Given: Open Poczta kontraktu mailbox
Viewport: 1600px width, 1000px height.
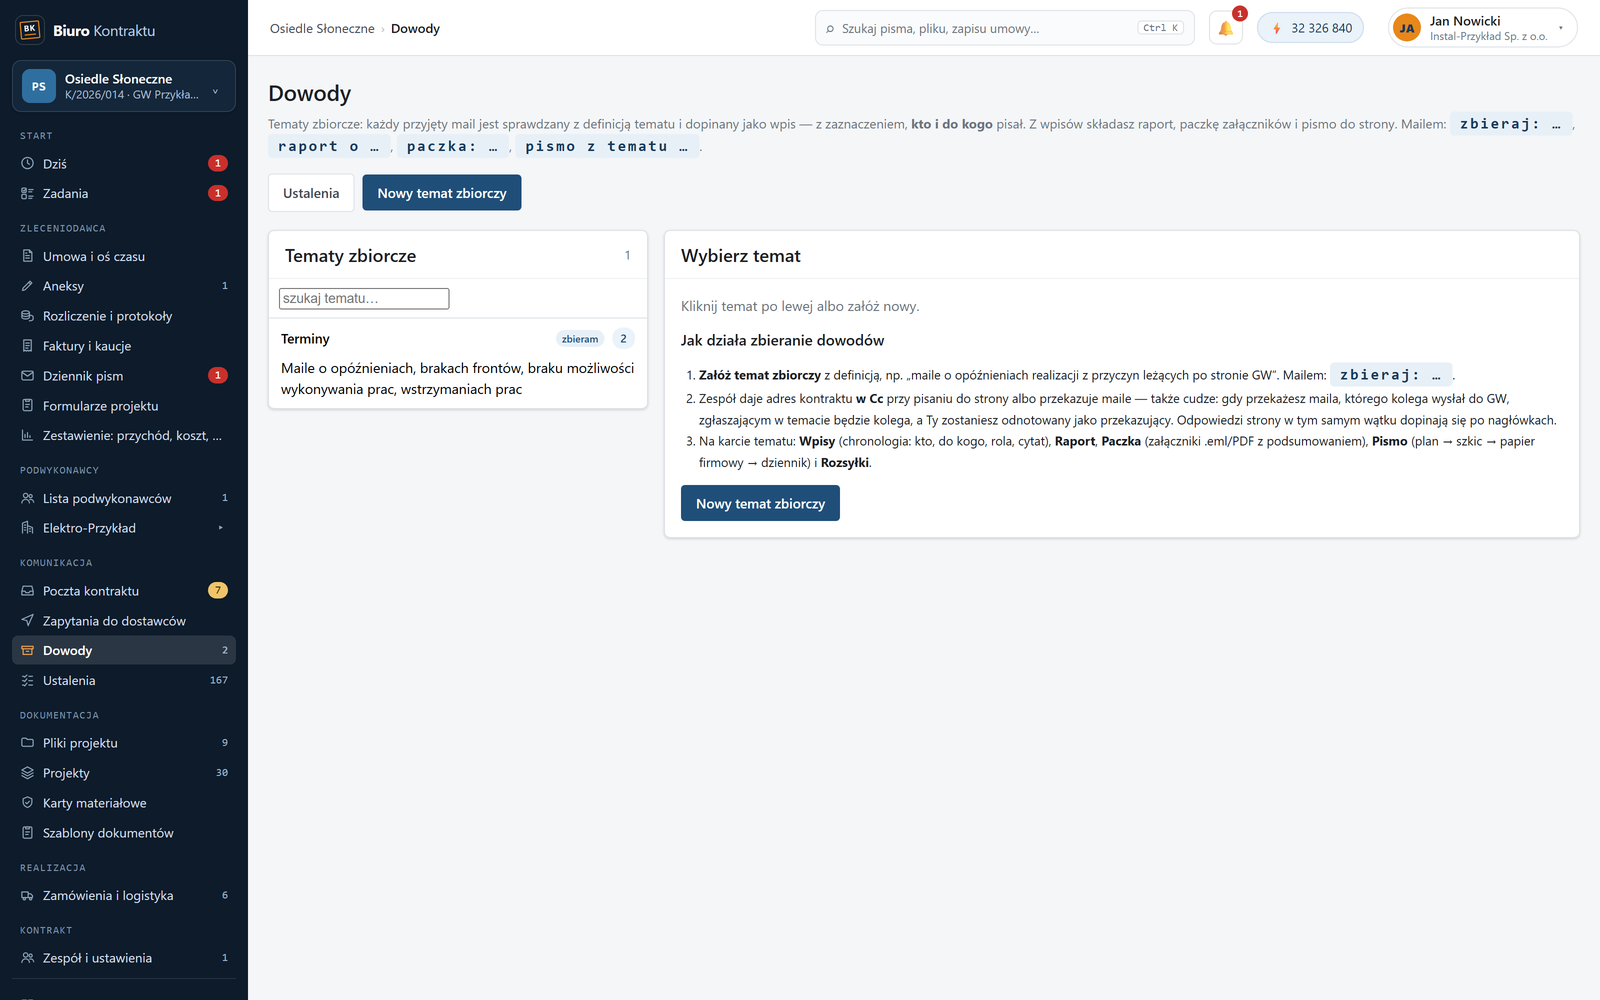Looking at the screenshot, I should click(x=124, y=591).
